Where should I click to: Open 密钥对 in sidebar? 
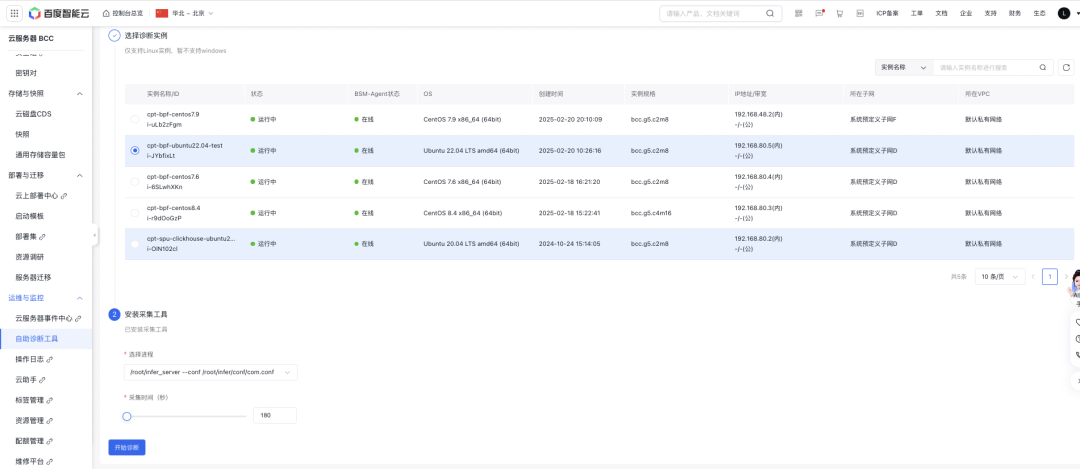coord(26,73)
